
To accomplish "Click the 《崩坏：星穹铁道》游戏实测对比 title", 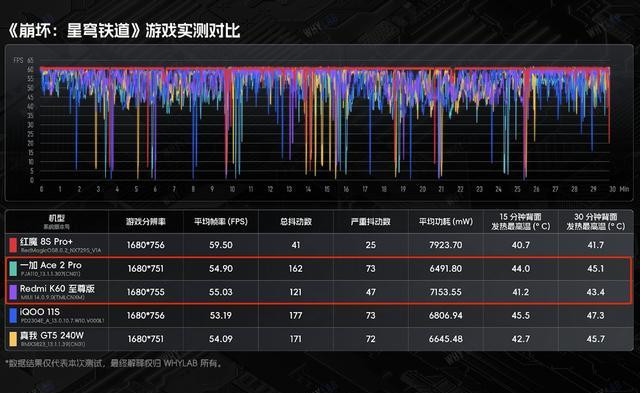I will (x=124, y=31).
